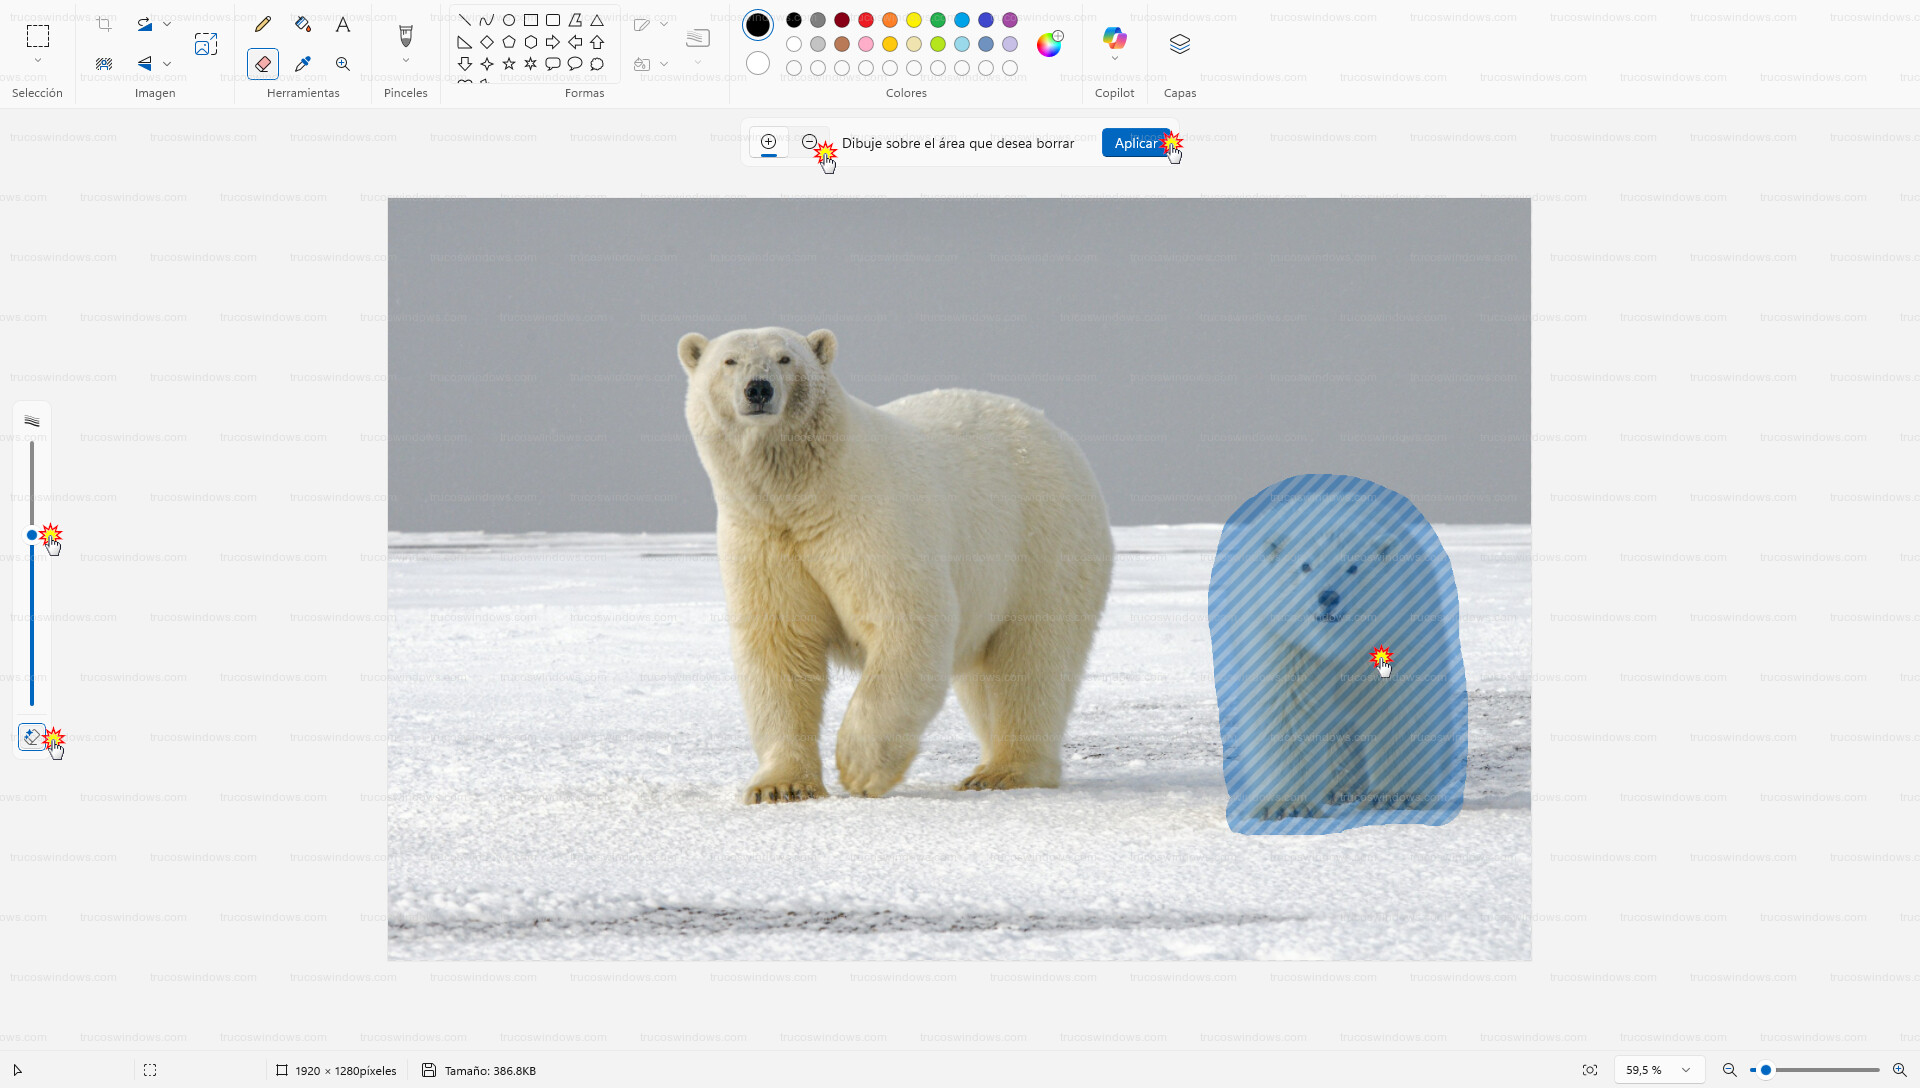The width and height of the screenshot is (1920, 1088).
Task: Select the Magnifier tool
Action: [343, 64]
